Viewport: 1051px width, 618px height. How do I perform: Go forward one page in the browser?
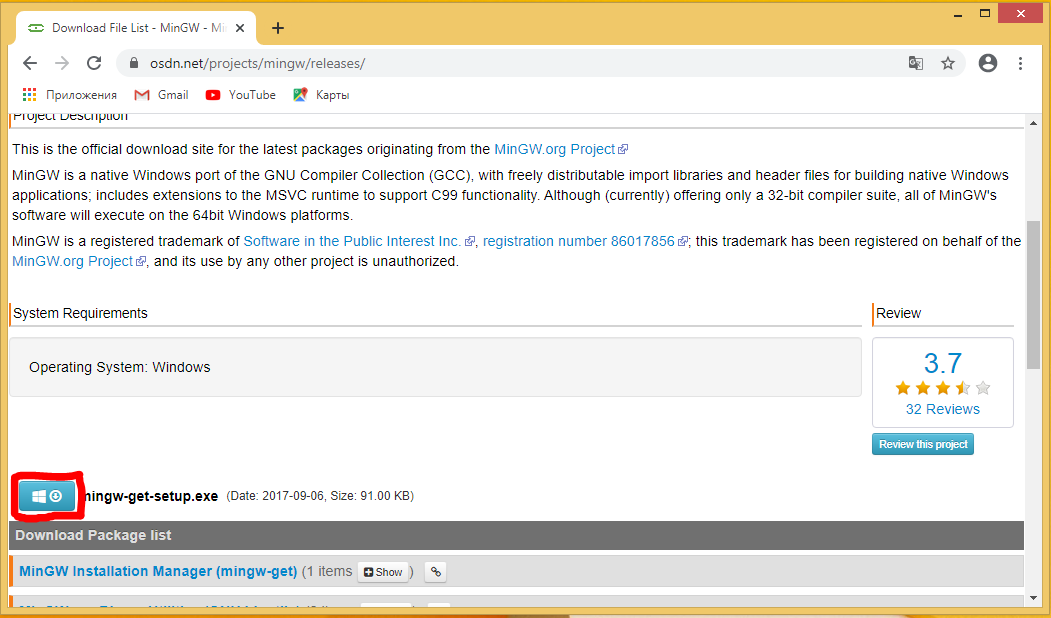(x=62, y=63)
